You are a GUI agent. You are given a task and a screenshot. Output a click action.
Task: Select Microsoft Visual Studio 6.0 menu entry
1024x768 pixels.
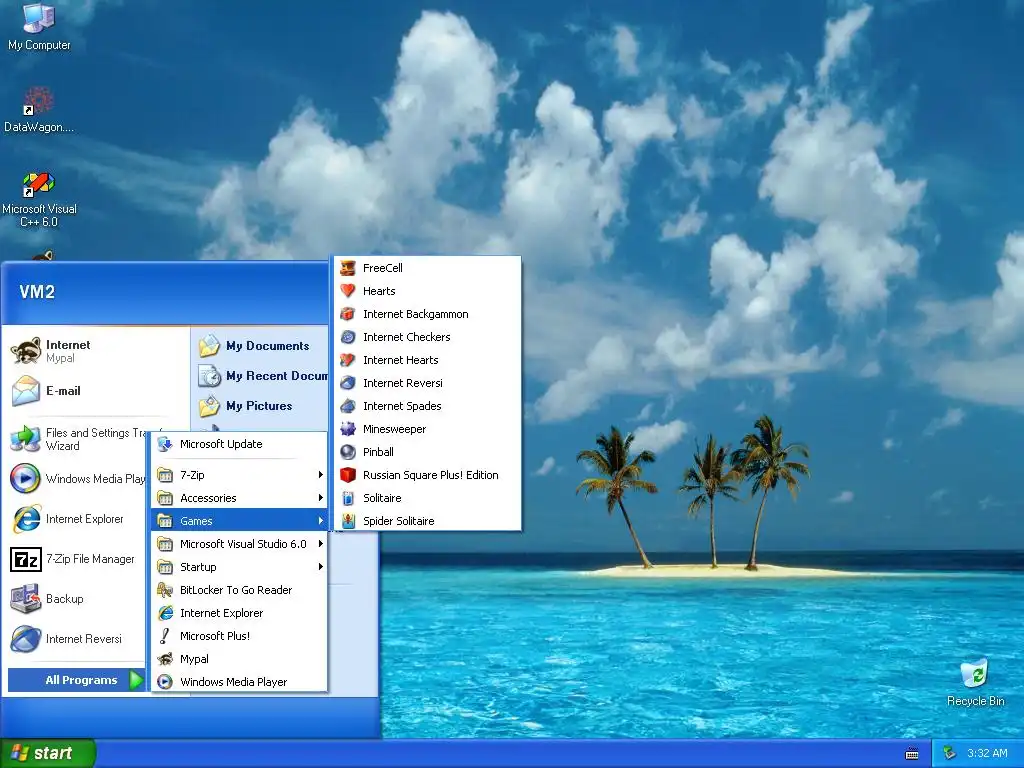point(239,543)
